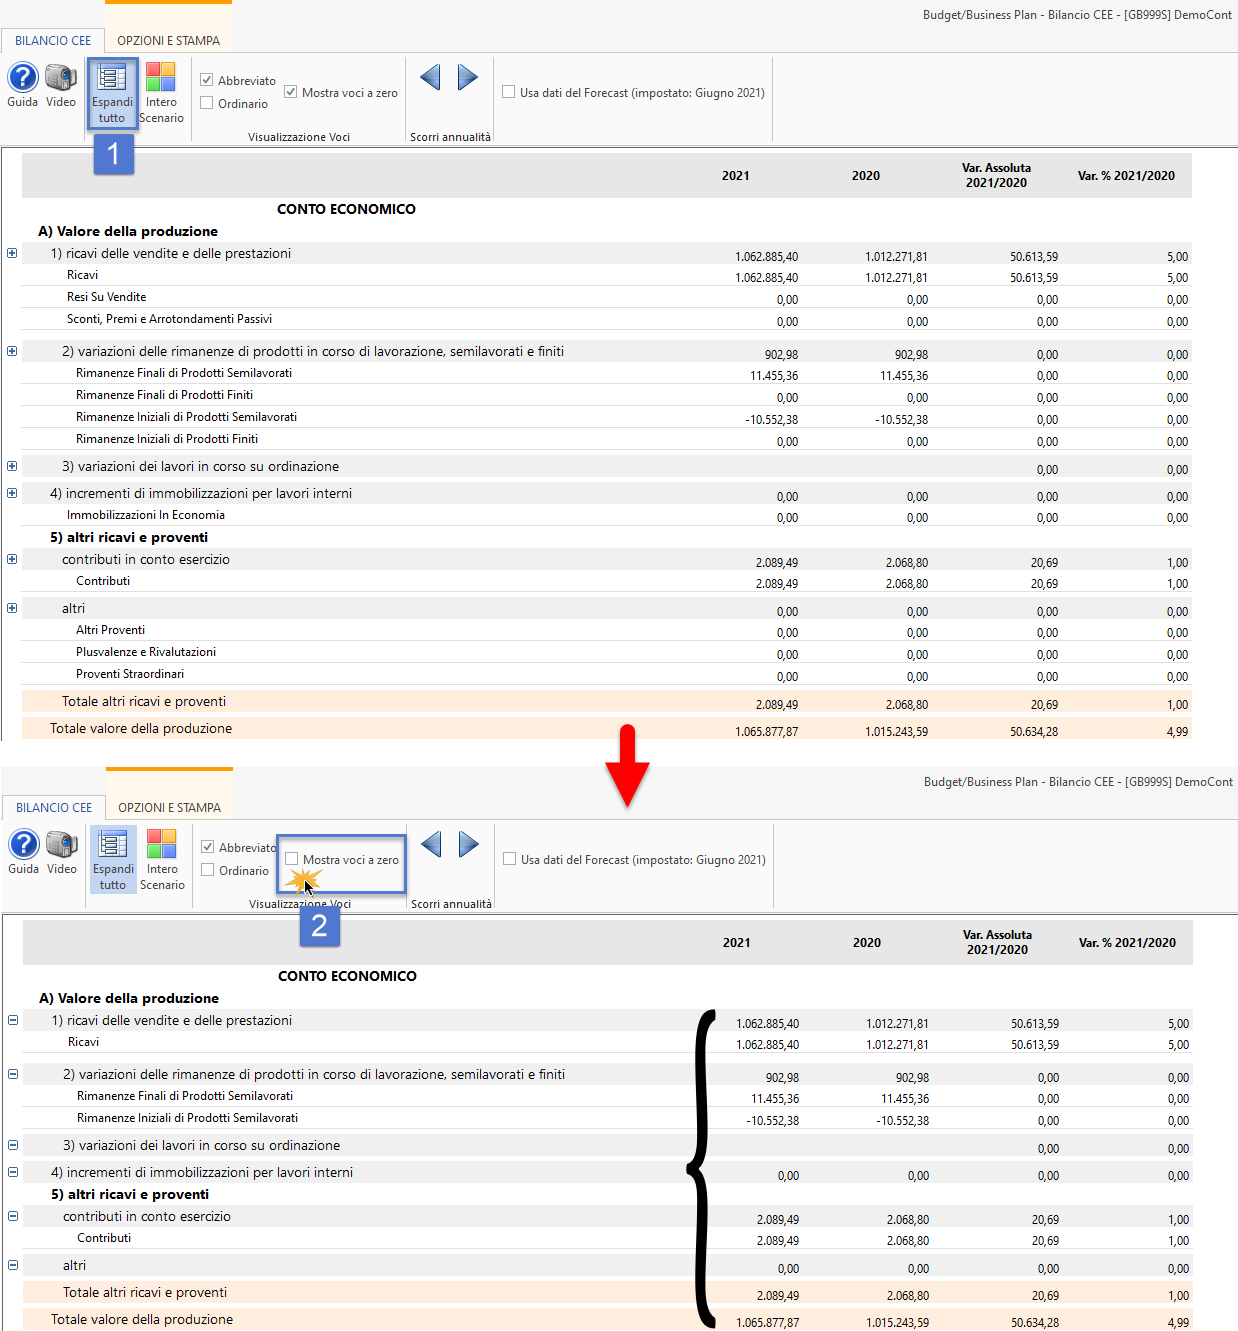Click A) Valore della produzione in upper table
1238x1331 pixels.
click(128, 231)
